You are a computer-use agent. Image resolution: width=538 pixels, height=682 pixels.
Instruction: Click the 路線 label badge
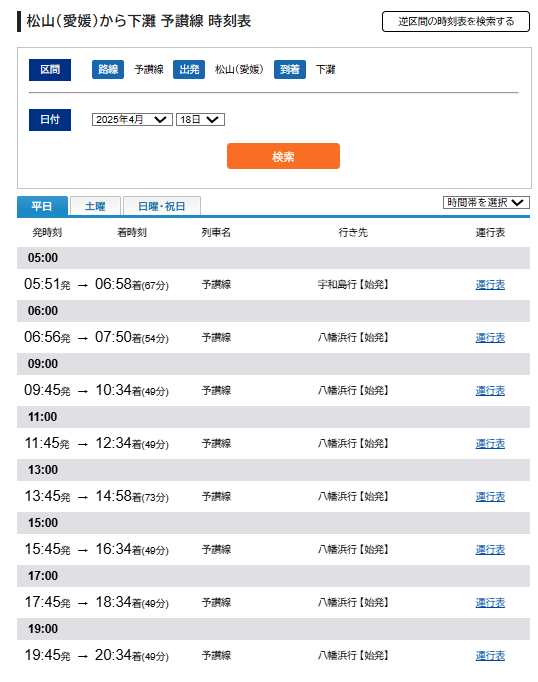pyautogui.click(x=108, y=70)
